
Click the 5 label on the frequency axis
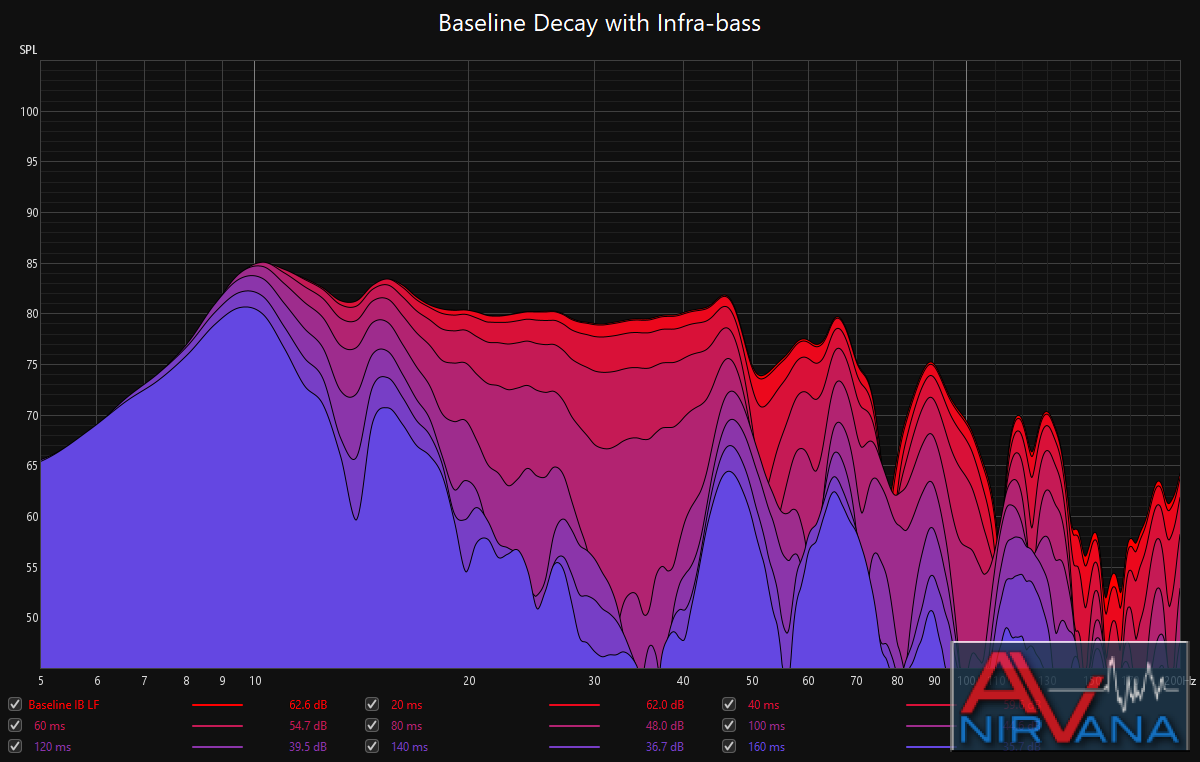click(41, 680)
